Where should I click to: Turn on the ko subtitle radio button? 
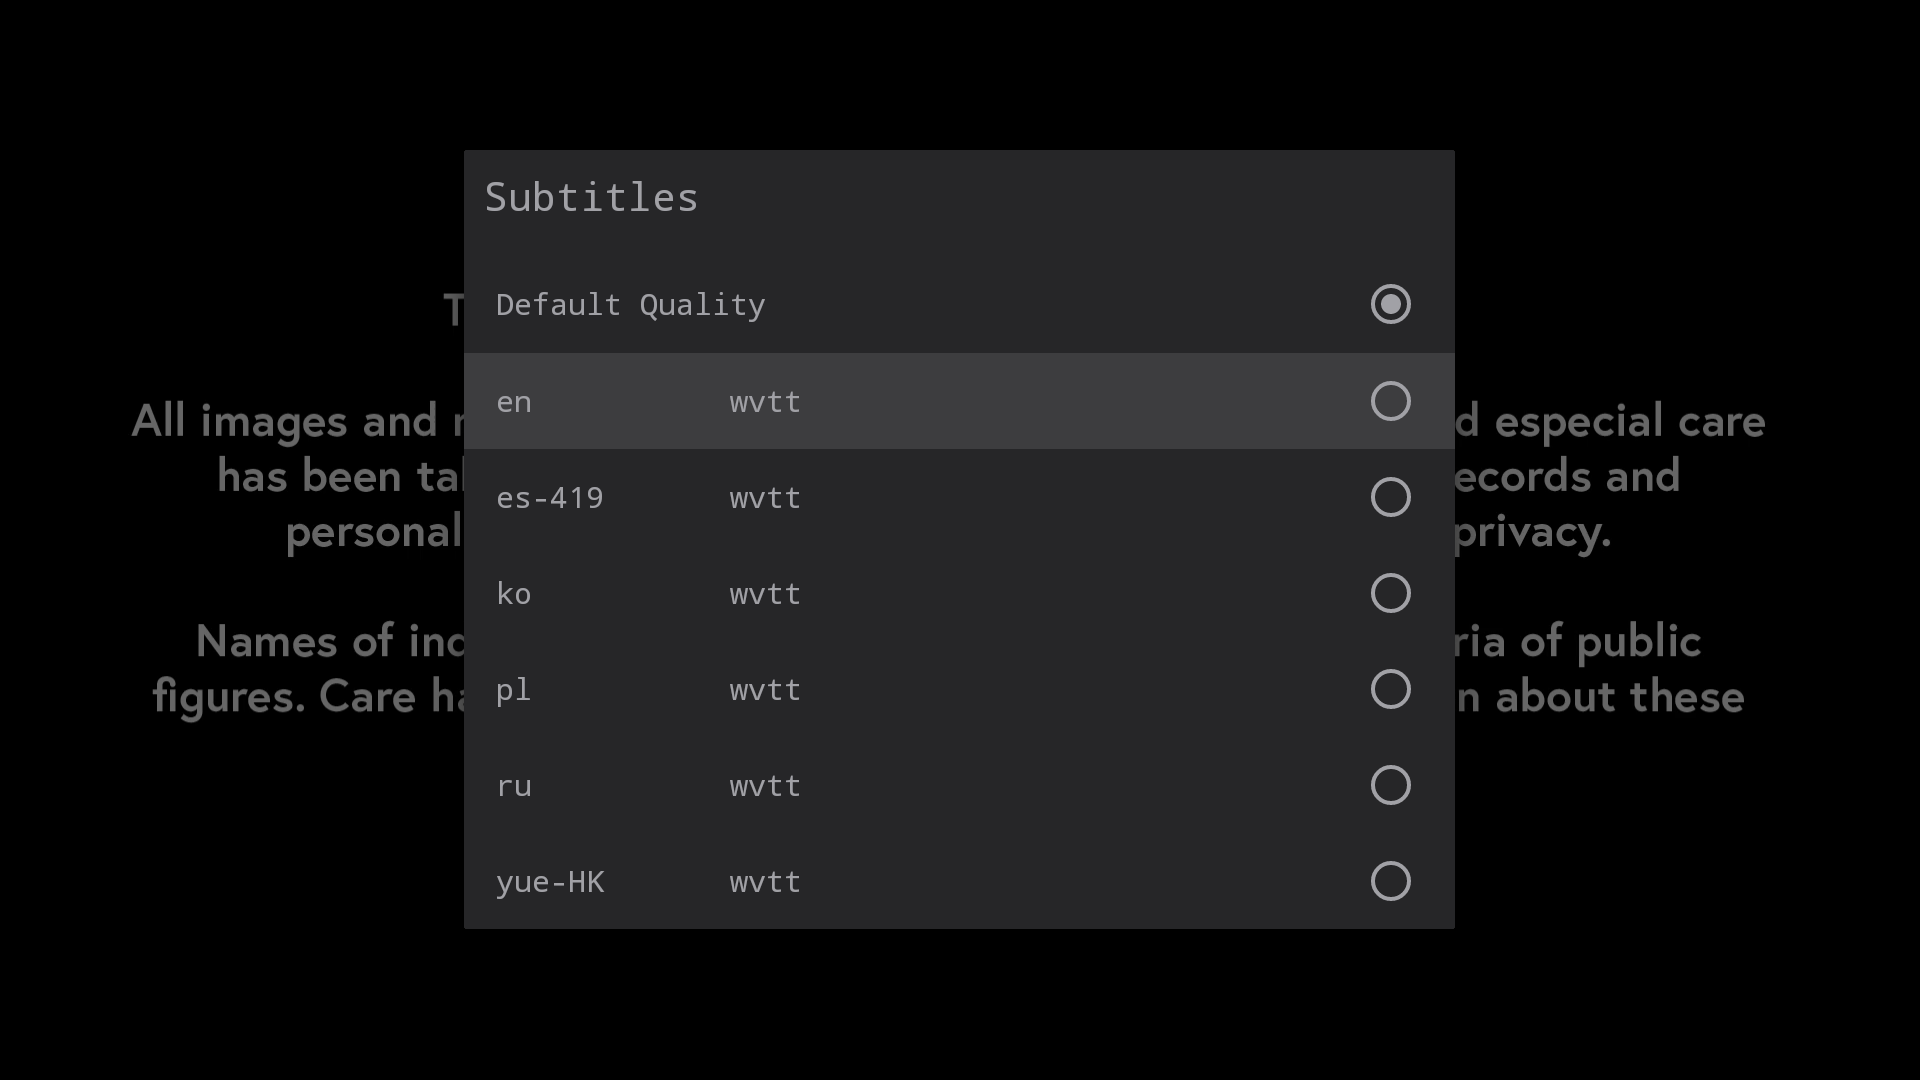1390,593
